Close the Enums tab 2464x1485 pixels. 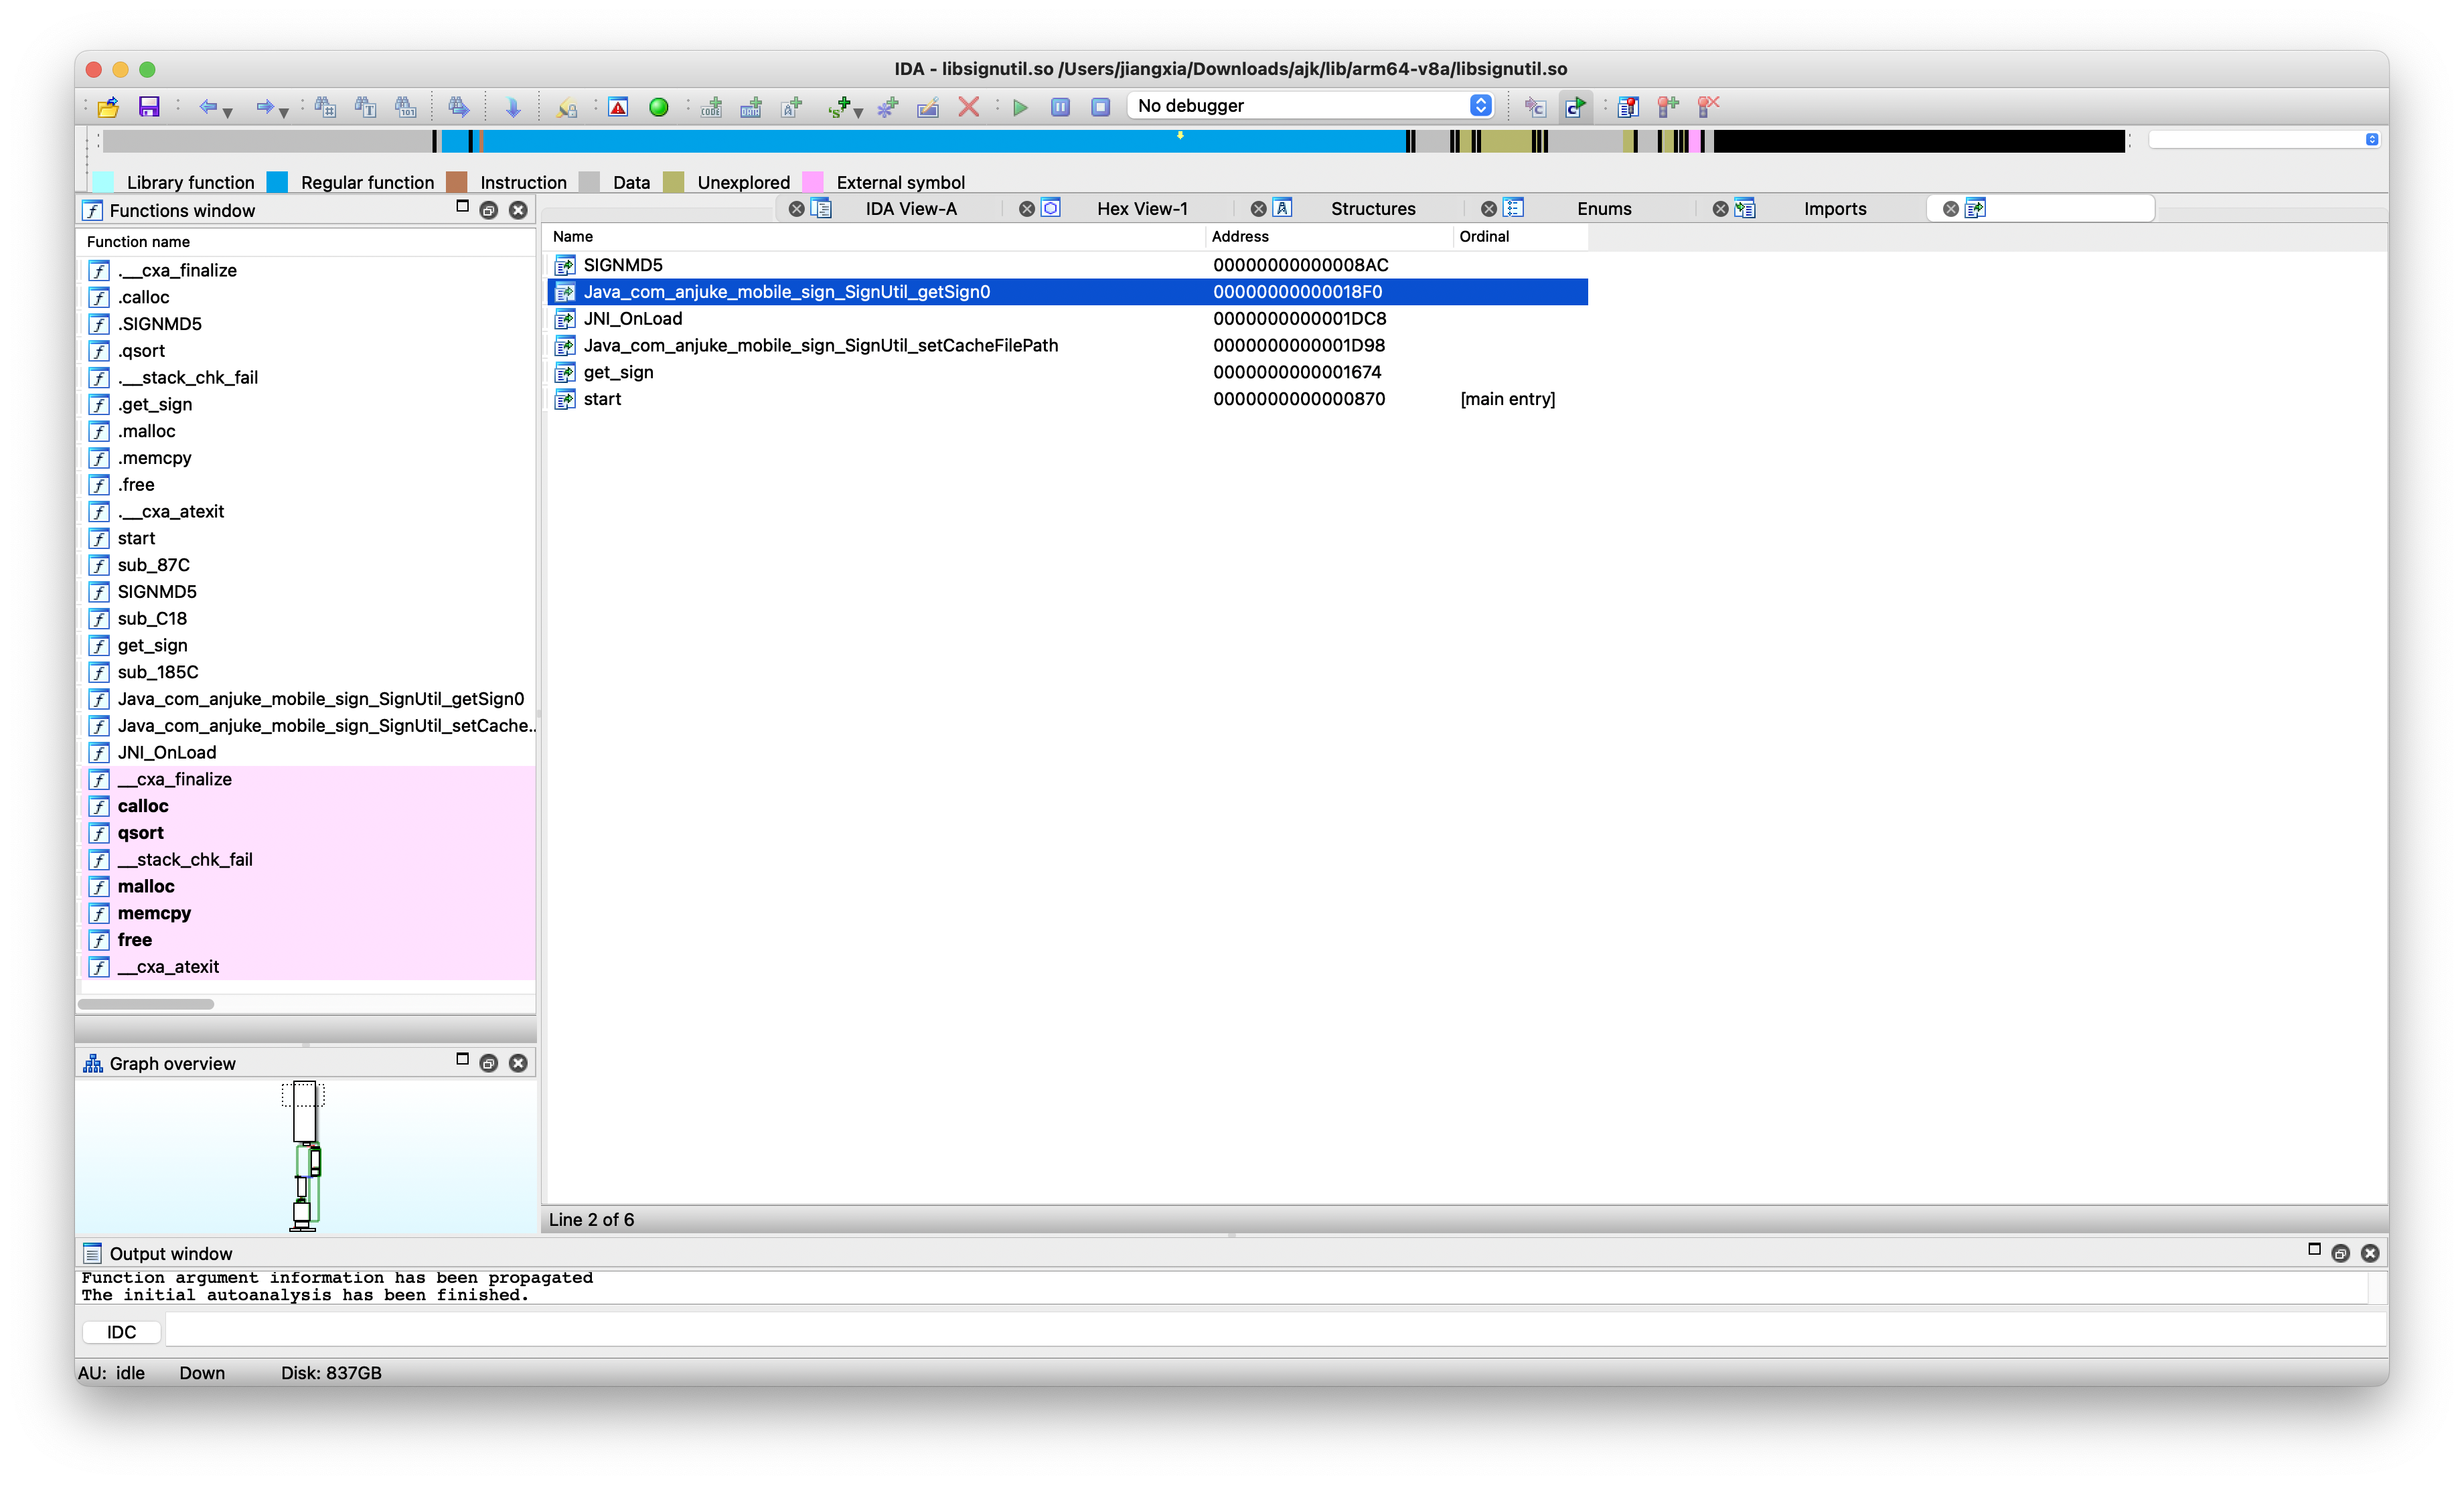[x=1488, y=209]
